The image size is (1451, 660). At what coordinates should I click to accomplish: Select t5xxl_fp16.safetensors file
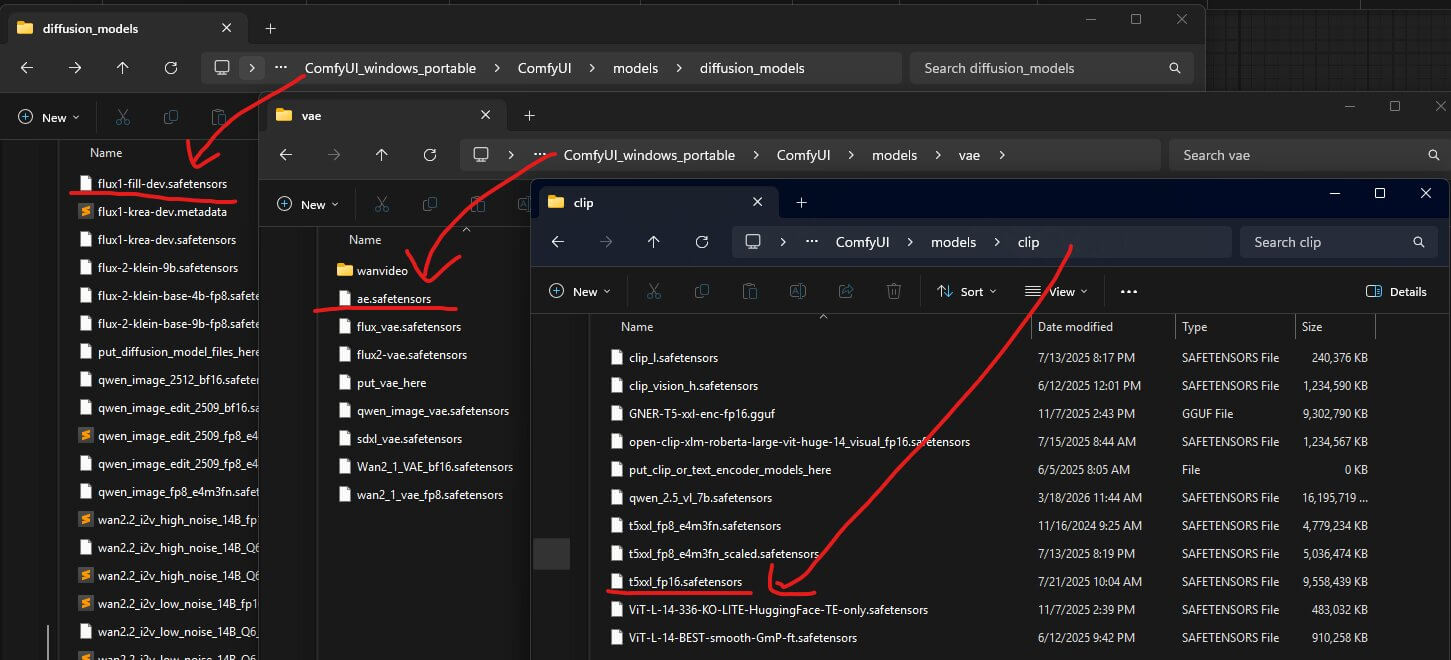685,581
